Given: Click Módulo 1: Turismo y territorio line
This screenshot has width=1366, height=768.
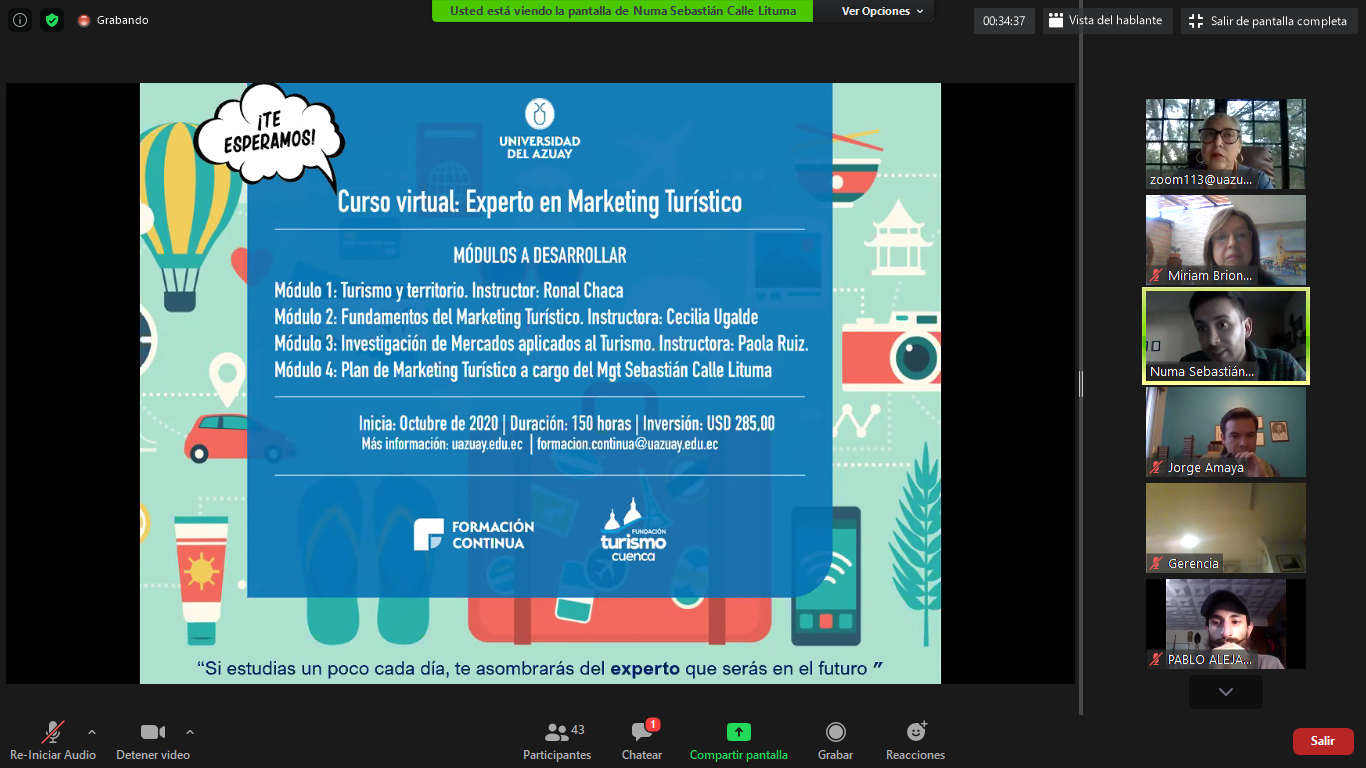Looking at the screenshot, I should click(x=449, y=291).
